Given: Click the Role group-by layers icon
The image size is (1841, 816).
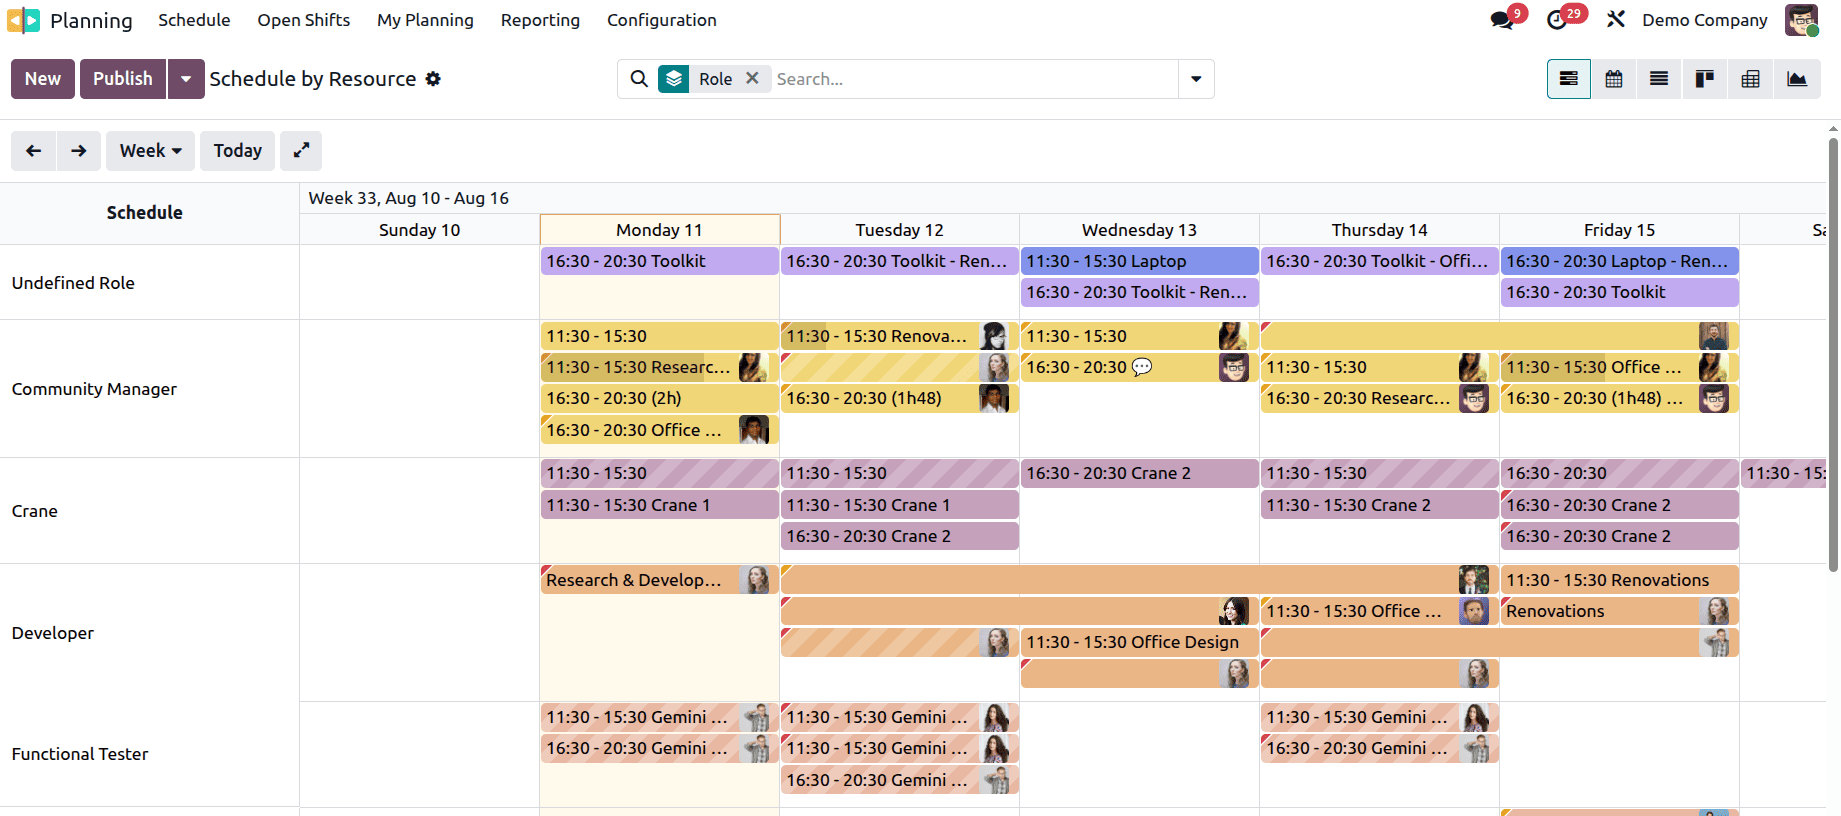Looking at the screenshot, I should click(674, 79).
